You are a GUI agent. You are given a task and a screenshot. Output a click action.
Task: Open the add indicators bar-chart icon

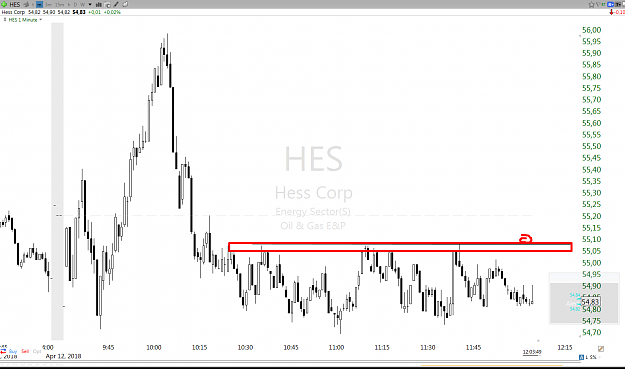tap(98, 5)
